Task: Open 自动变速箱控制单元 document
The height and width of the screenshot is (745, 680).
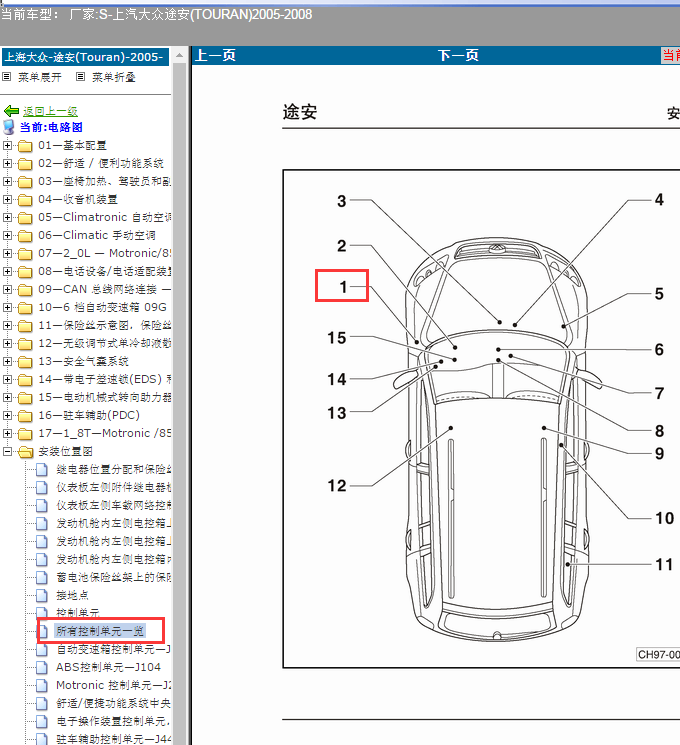Action: (x=114, y=649)
